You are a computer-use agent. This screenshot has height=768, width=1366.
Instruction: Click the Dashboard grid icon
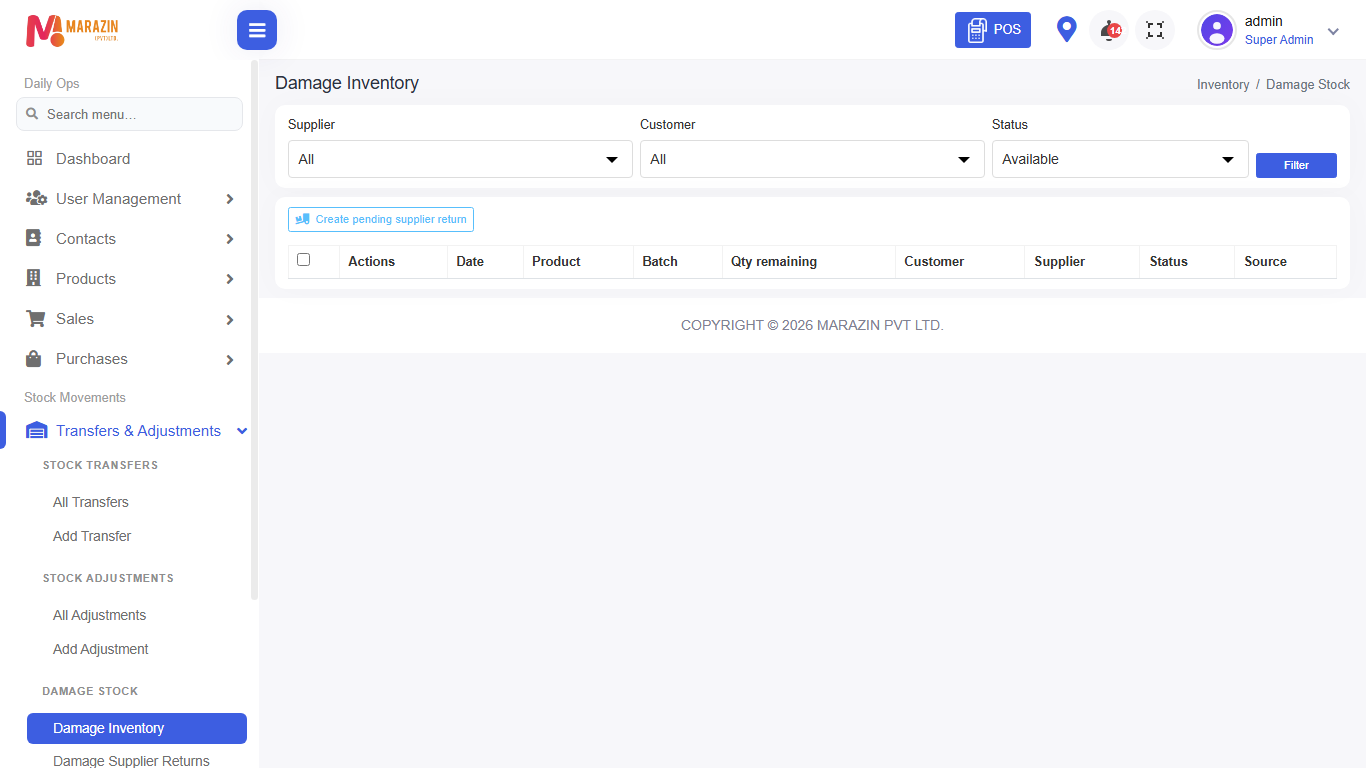pyautogui.click(x=35, y=158)
